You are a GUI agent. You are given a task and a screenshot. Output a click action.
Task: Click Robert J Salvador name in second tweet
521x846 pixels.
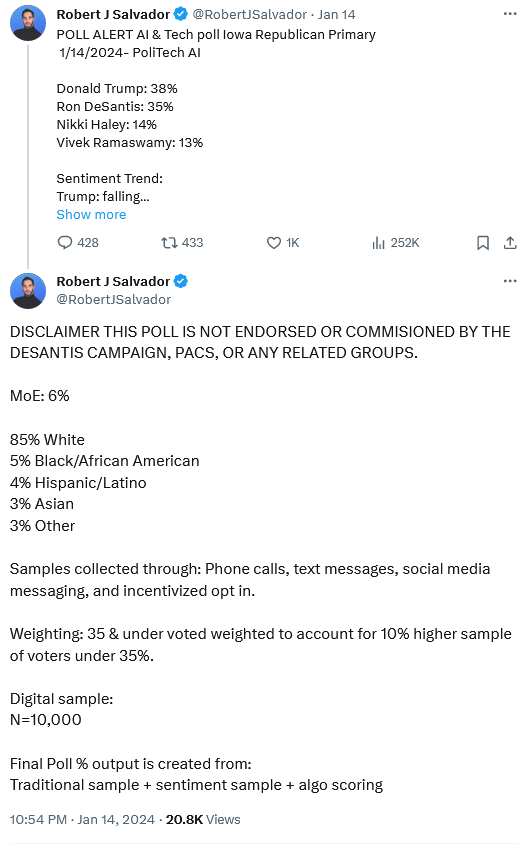point(113,281)
